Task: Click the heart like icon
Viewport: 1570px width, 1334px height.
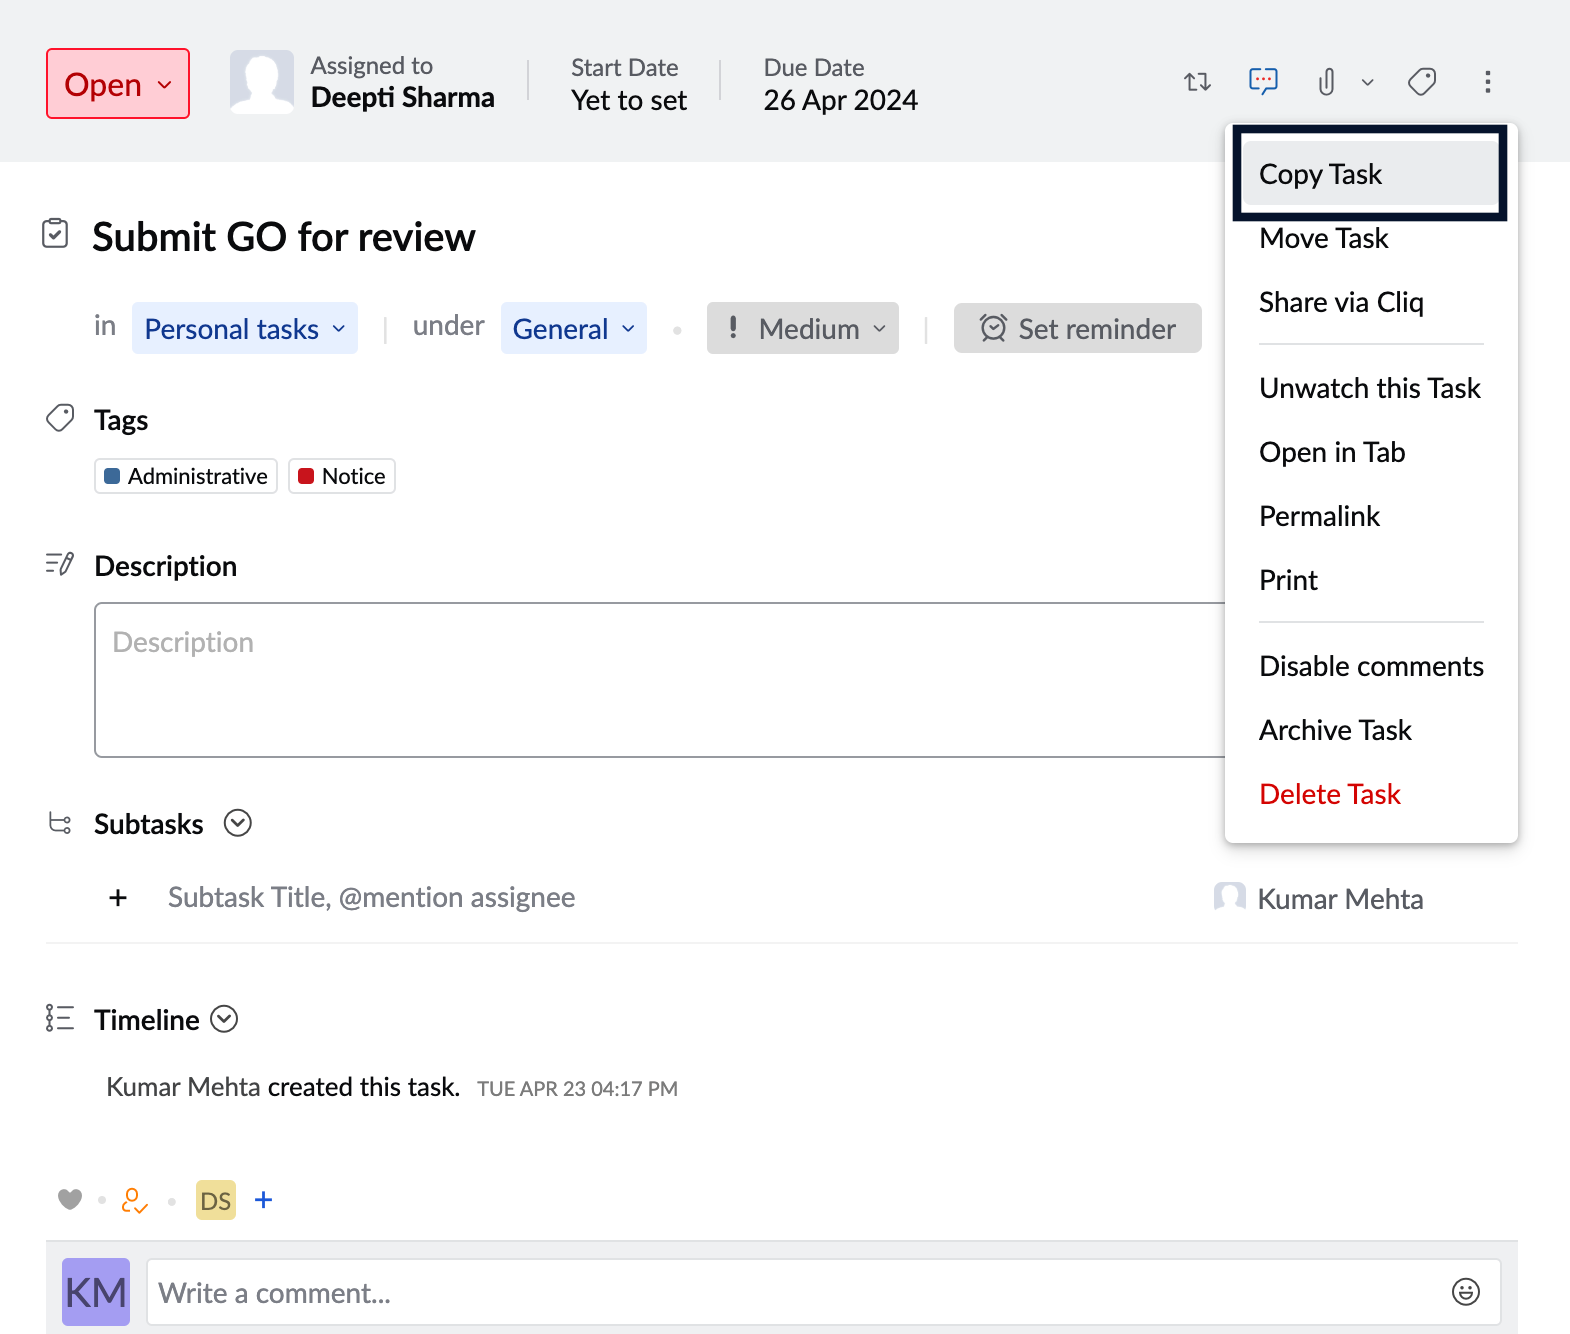Action: (70, 1199)
